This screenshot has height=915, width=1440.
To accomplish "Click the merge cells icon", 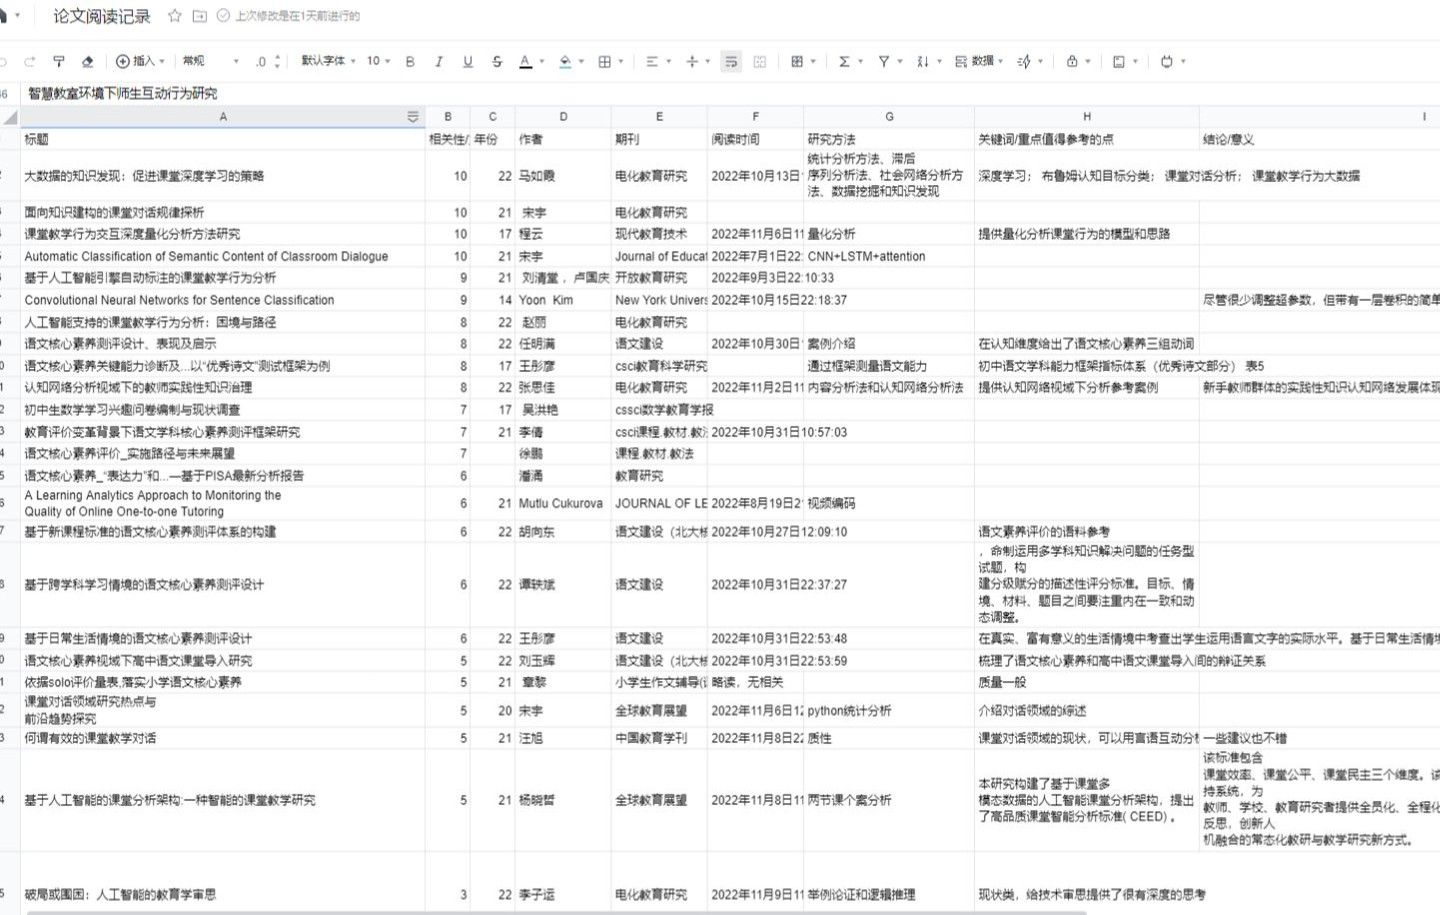I will 760,61.
